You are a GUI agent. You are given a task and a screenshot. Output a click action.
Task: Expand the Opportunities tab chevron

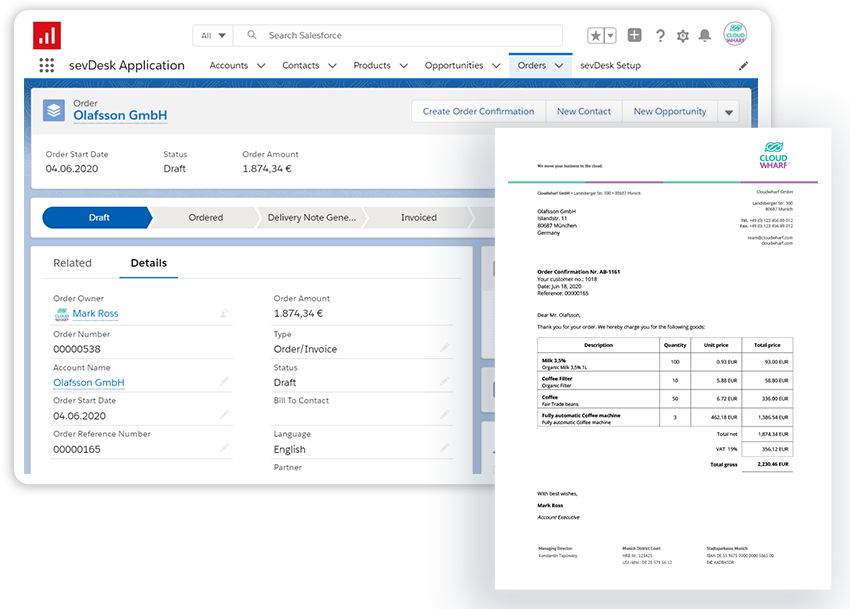pyautogui.click(x=496, y=66)
